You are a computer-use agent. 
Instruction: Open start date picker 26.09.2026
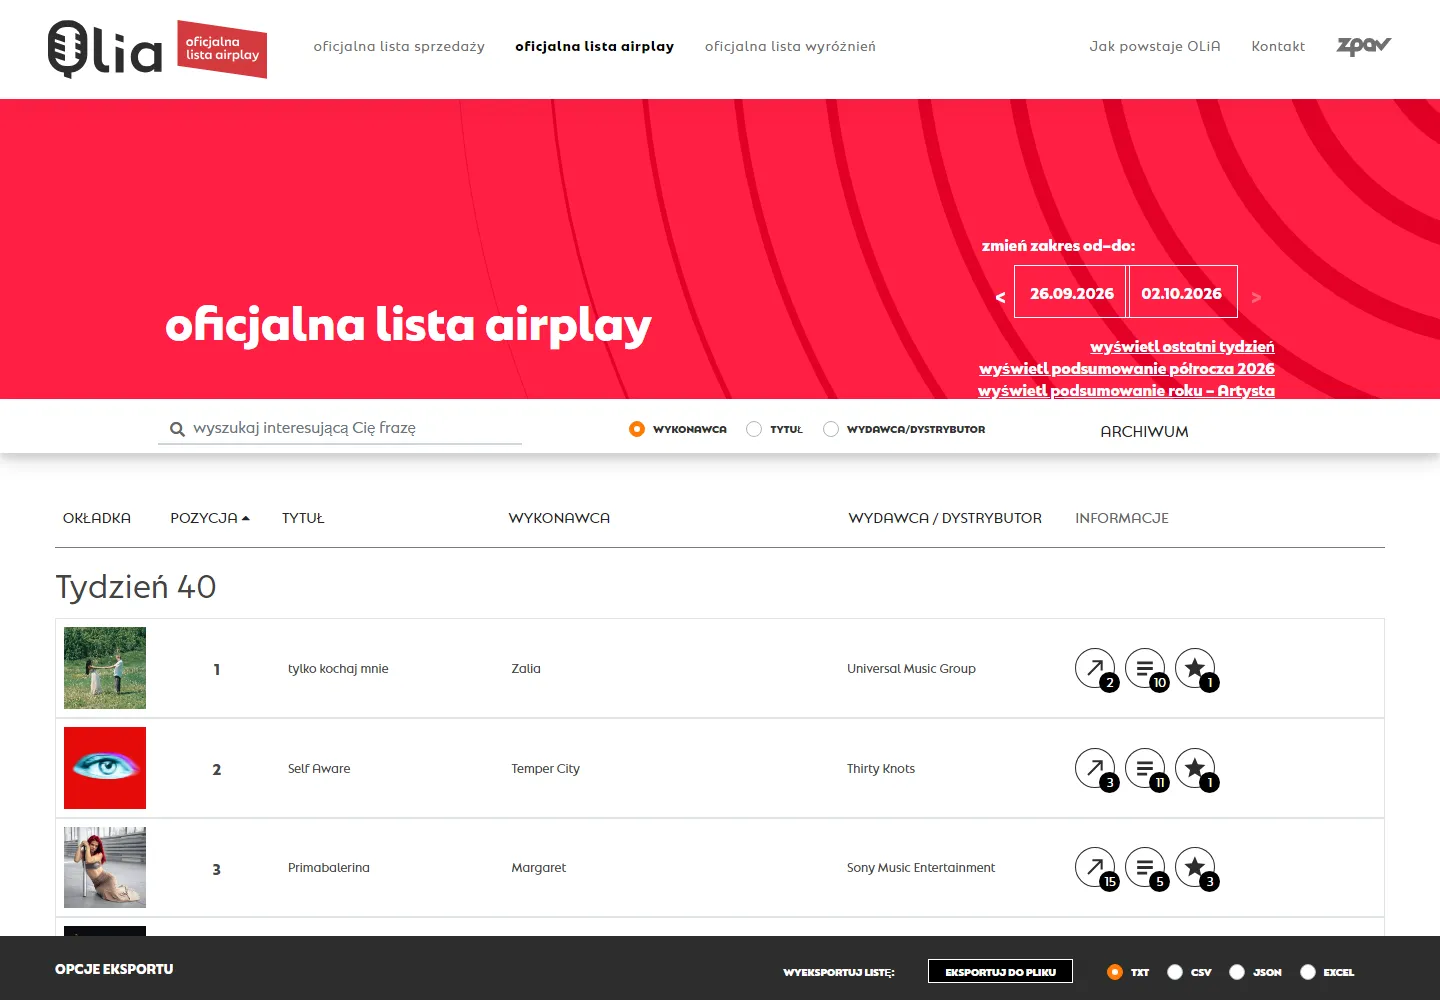[x=1071, y=292]
